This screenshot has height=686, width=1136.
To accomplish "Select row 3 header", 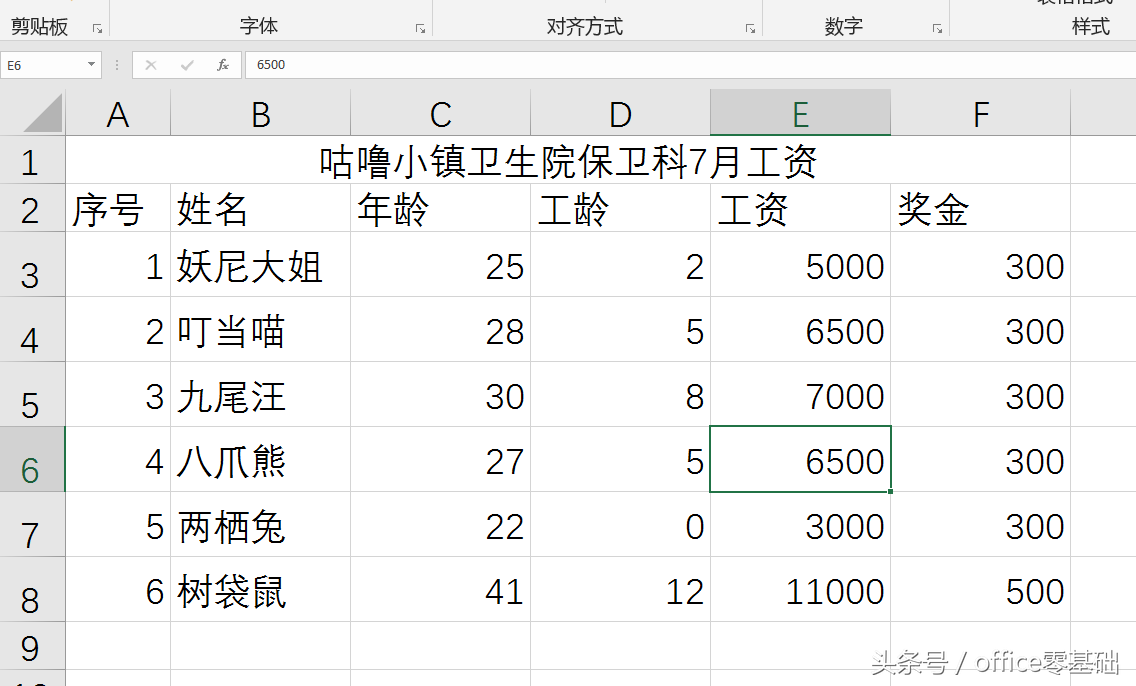I will click(33, 264).
